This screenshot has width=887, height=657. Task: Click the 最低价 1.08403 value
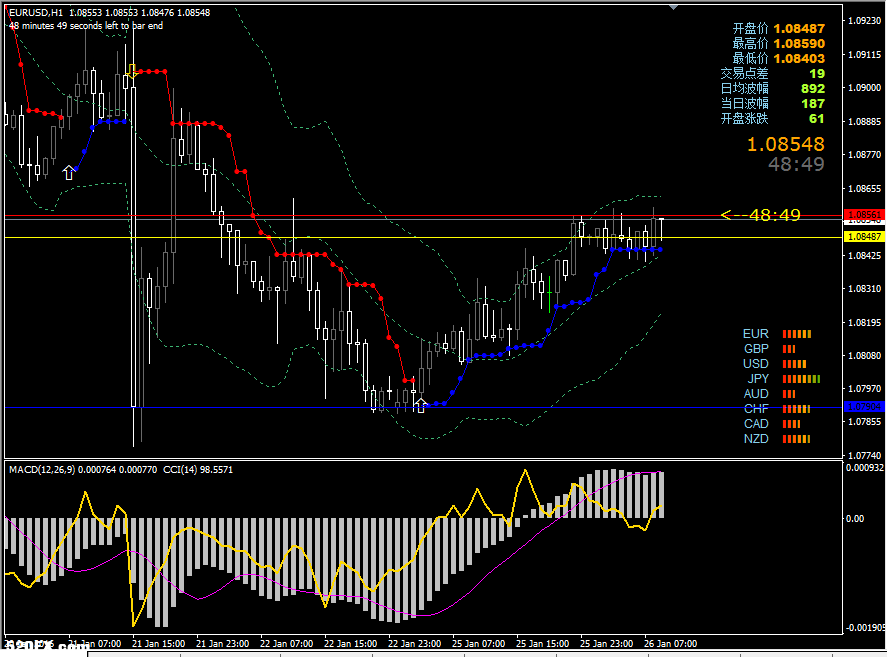[x=799, y=58]
